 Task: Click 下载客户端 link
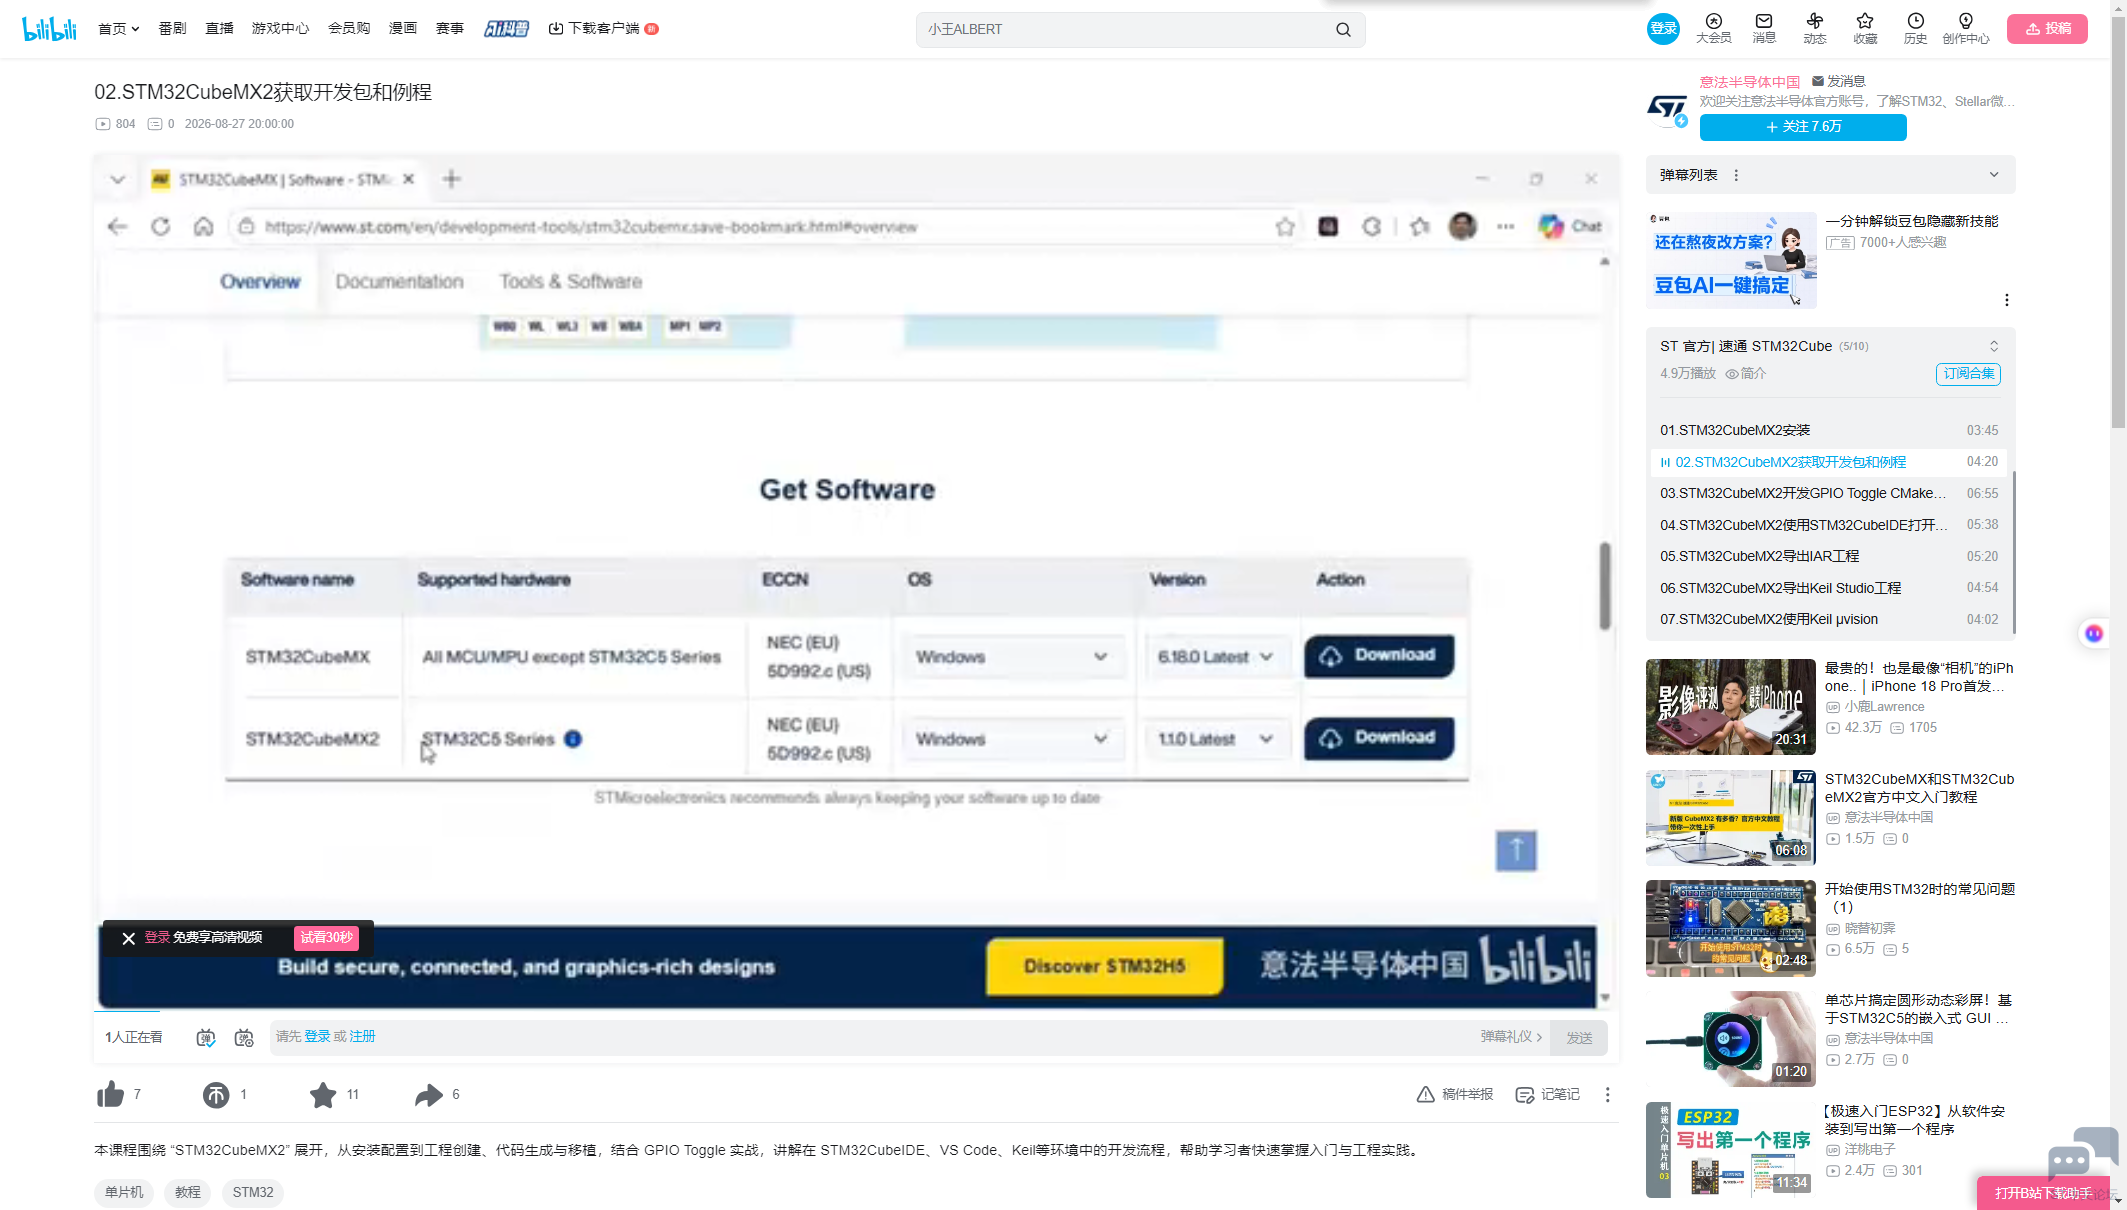click(x=602, y=29)
